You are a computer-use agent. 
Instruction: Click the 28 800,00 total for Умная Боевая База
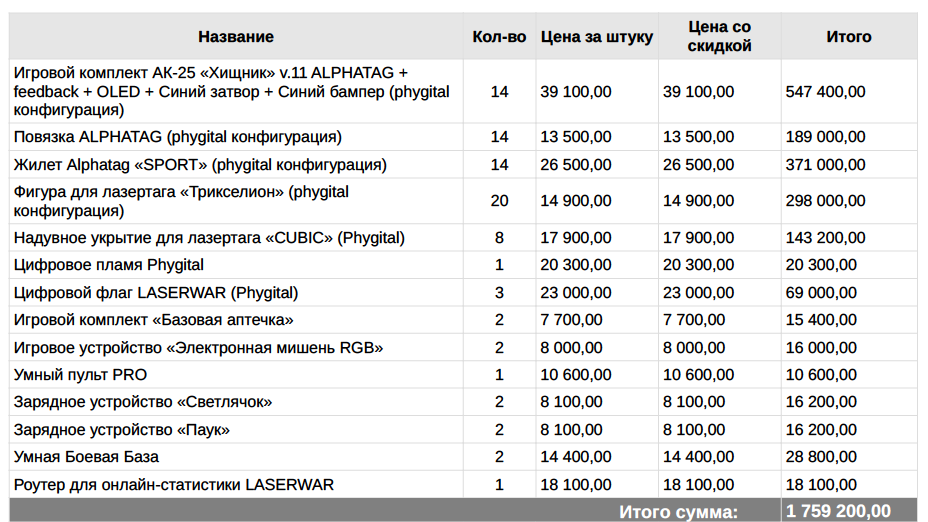coord(822,457)
